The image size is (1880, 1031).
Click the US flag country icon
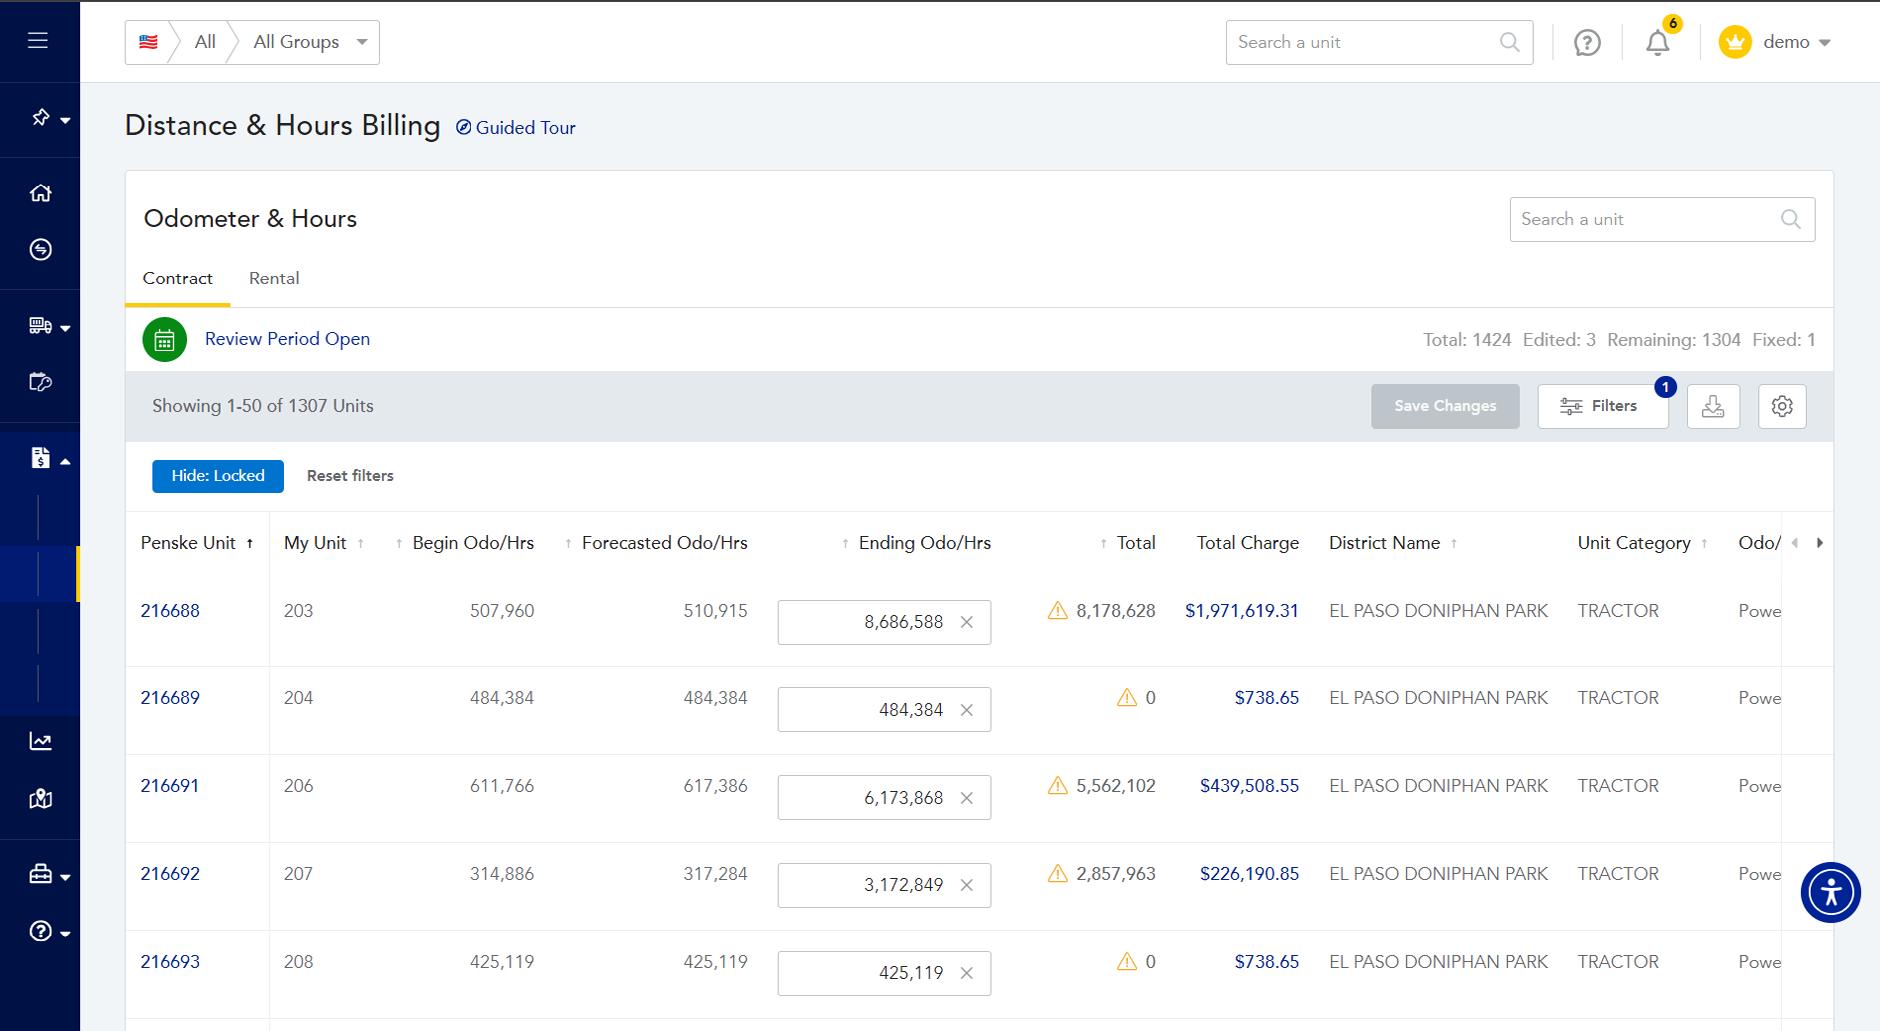[x=148, y=42]
